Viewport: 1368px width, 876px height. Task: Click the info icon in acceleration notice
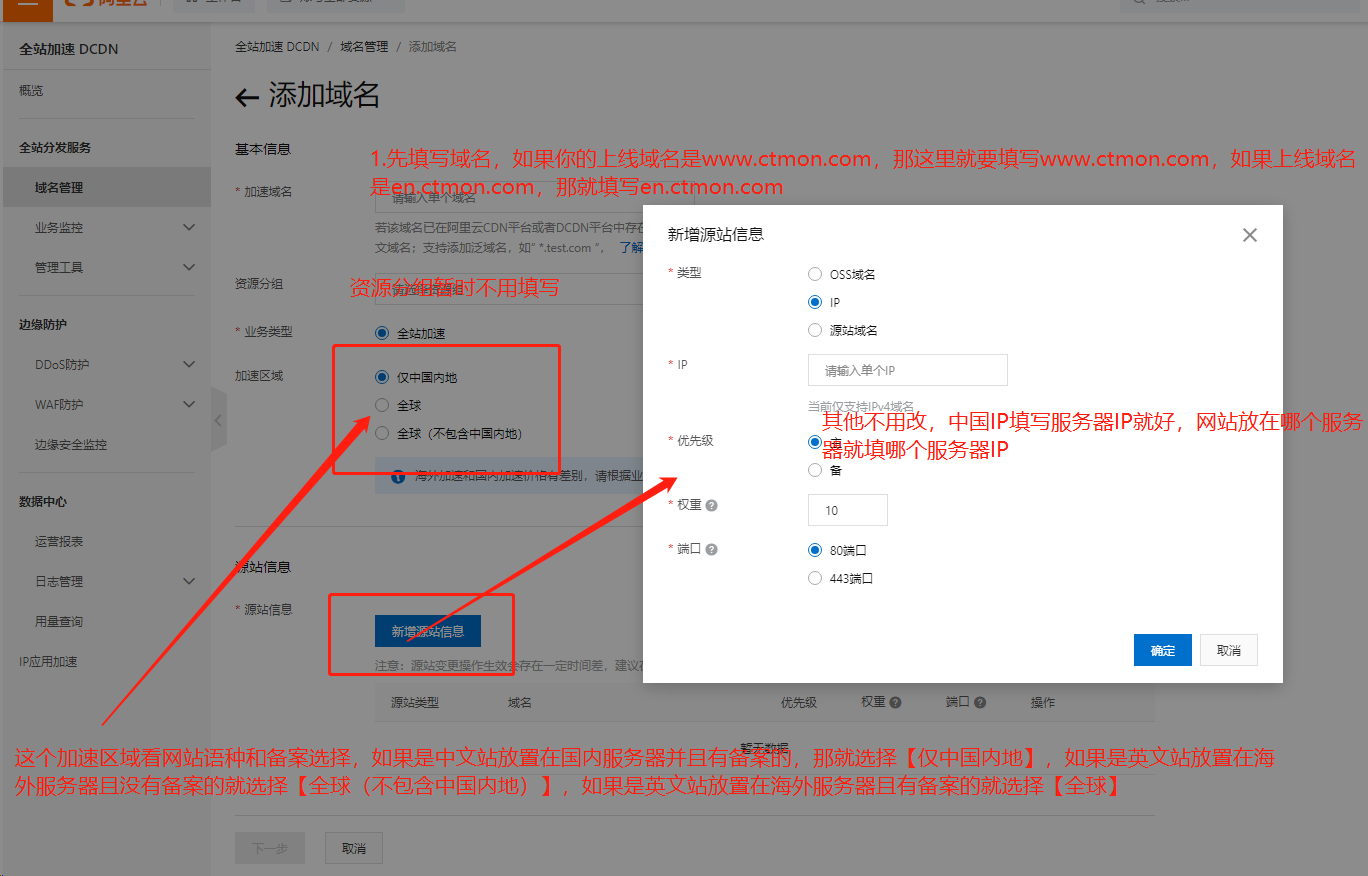[397, 477]
